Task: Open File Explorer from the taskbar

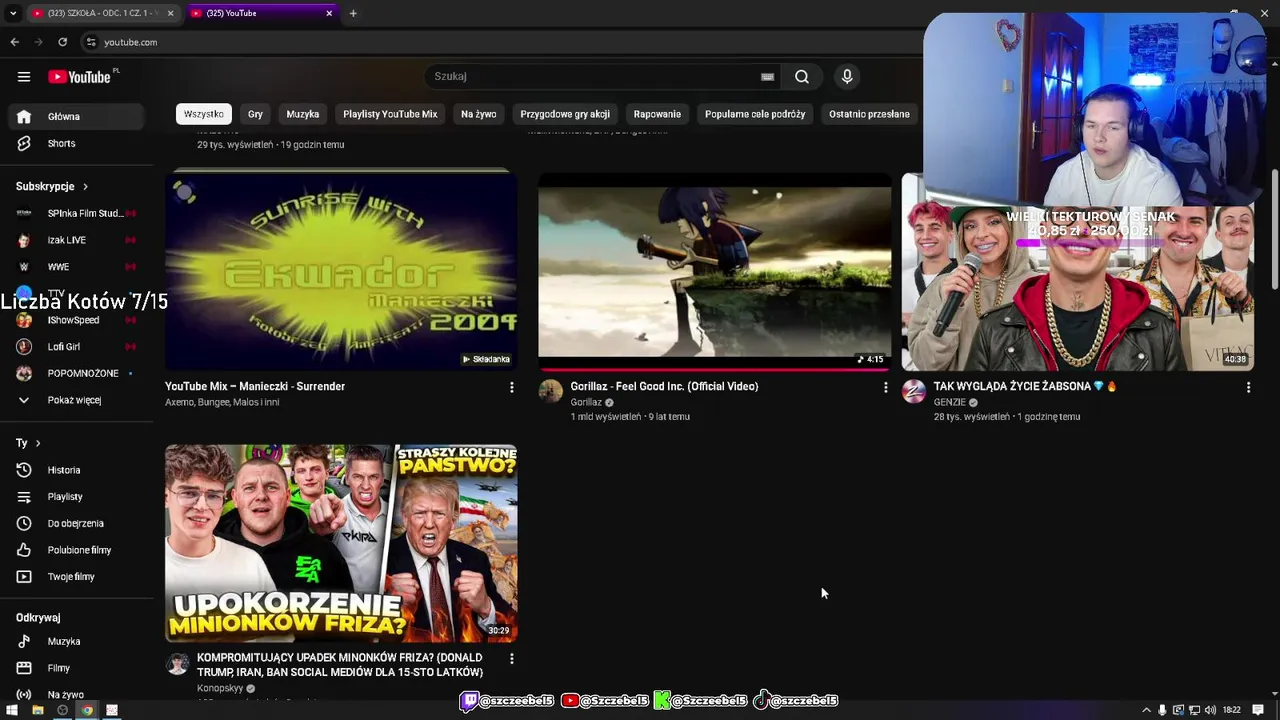Action: (37, 710)
